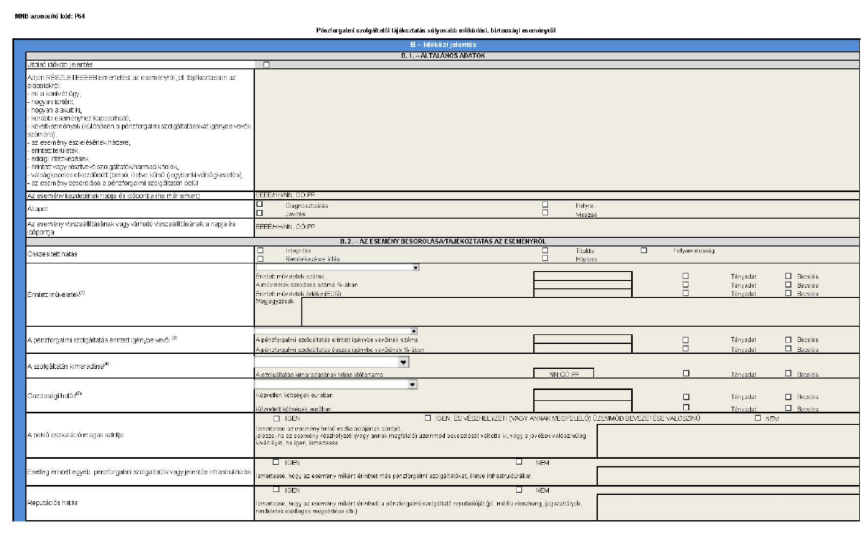This screenshot has height=535, width=868.
Task: Tick Becslés for kimaradás teljes időtartama
Action: [788, 373]
